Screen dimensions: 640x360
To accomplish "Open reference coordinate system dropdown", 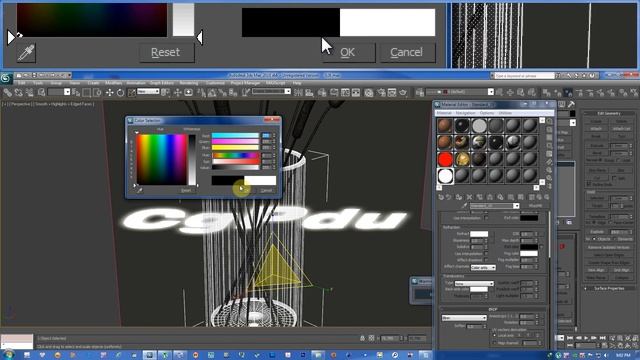I will tap(148, 91).
